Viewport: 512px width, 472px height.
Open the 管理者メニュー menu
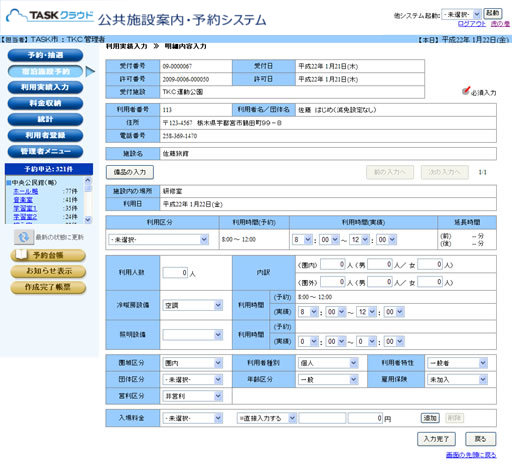click(x=45, y=151)
